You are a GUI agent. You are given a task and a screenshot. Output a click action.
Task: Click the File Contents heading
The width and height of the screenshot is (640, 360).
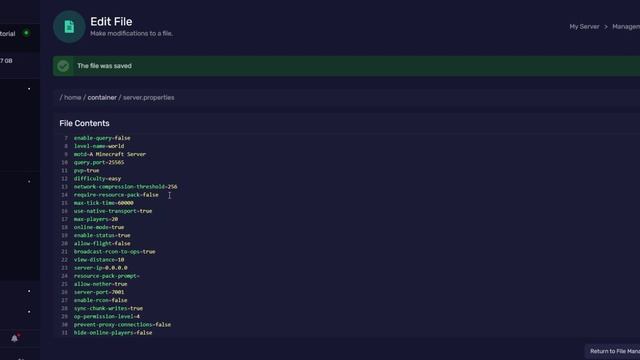point(84,123)
